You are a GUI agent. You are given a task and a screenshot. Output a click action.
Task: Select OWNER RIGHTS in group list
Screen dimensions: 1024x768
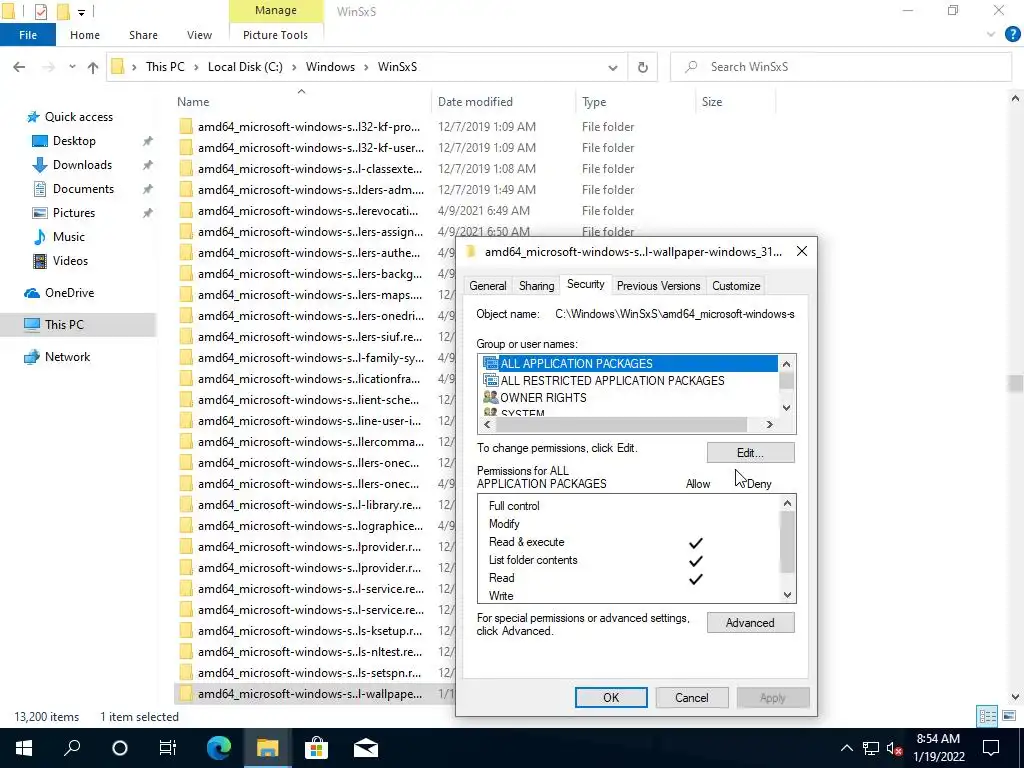point(543,398)
